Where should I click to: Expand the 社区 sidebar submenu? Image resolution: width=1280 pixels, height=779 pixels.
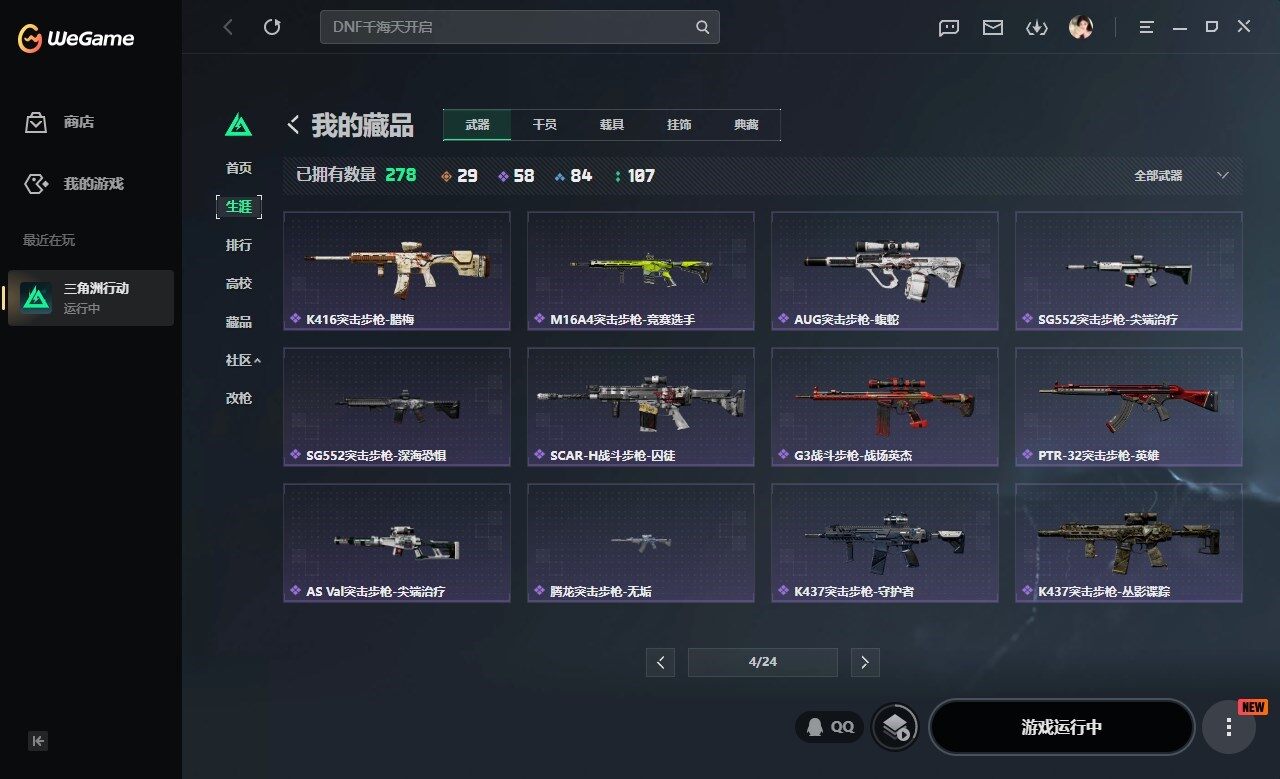click(x=243, y=360)
